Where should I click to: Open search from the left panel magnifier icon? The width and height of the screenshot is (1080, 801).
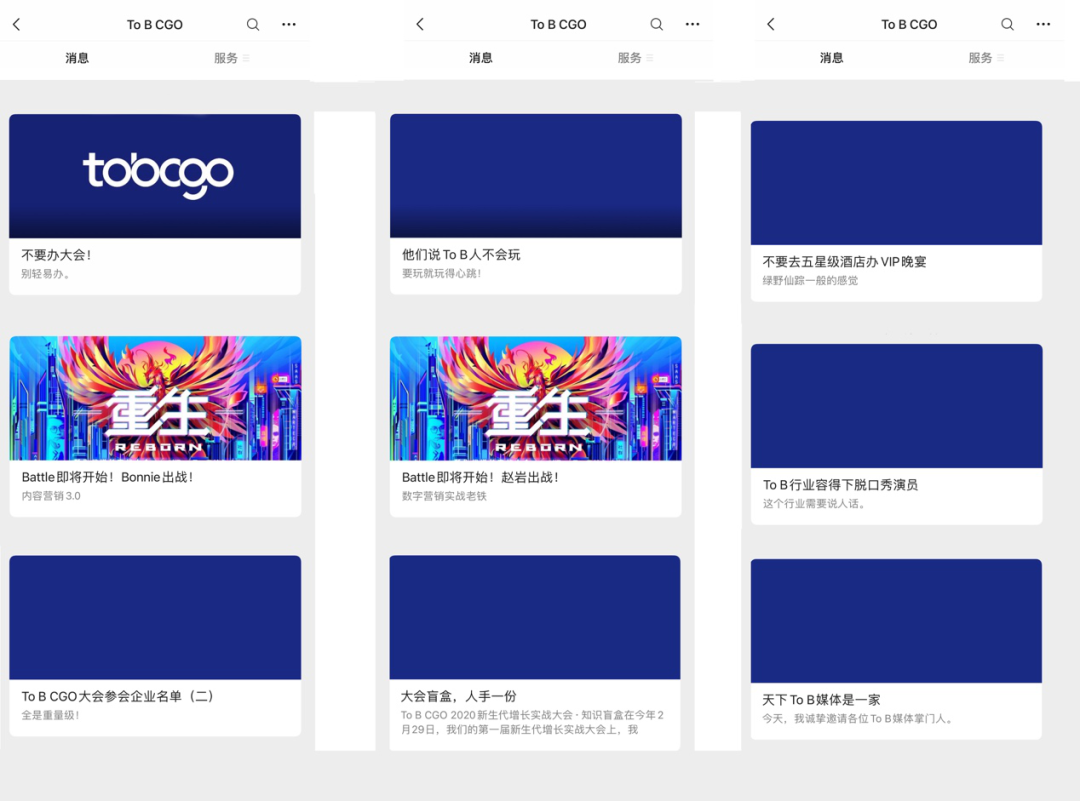point(252,23)
